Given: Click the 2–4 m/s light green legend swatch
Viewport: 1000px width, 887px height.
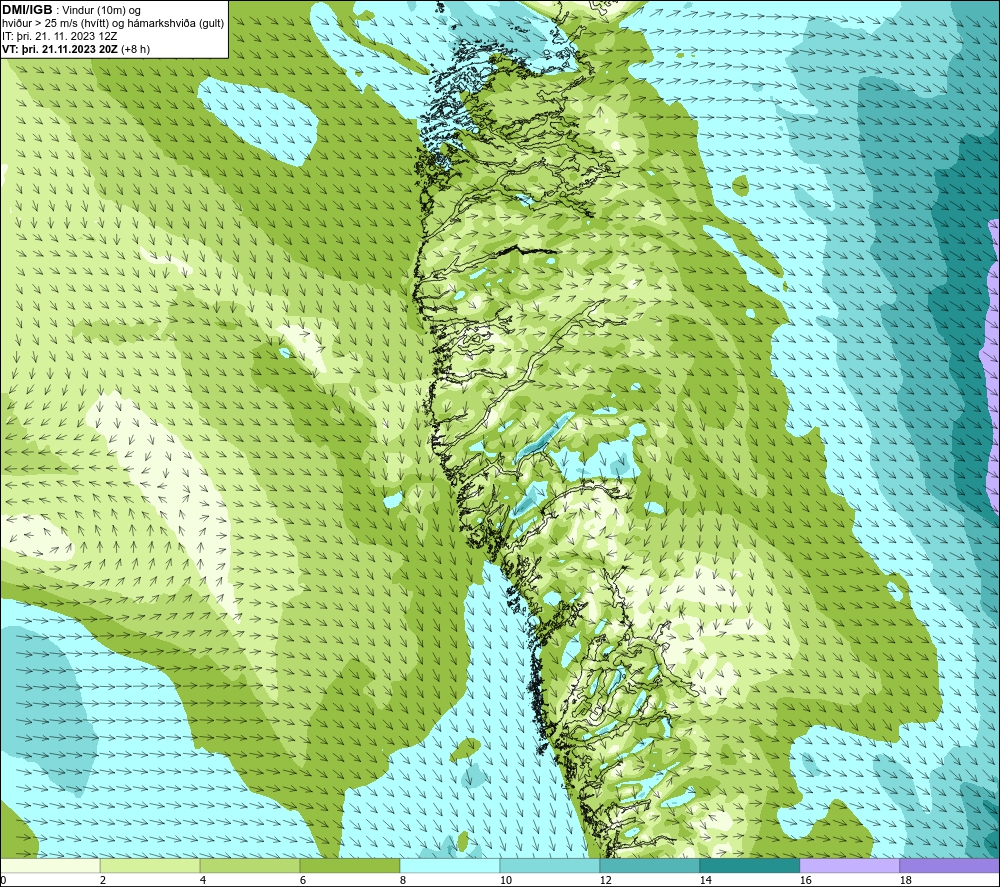Looking at the screenshot, I should (150, 866).
